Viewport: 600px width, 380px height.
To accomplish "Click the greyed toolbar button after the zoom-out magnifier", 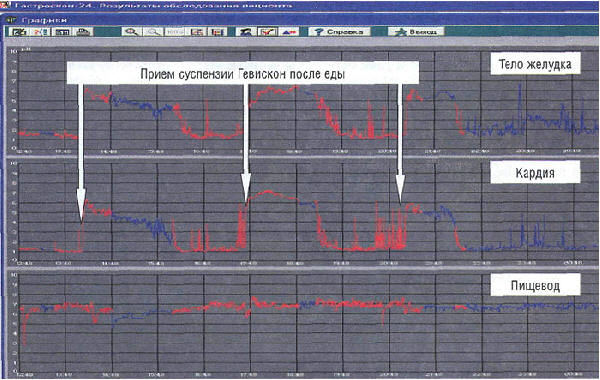I will [x=175, y=32].
